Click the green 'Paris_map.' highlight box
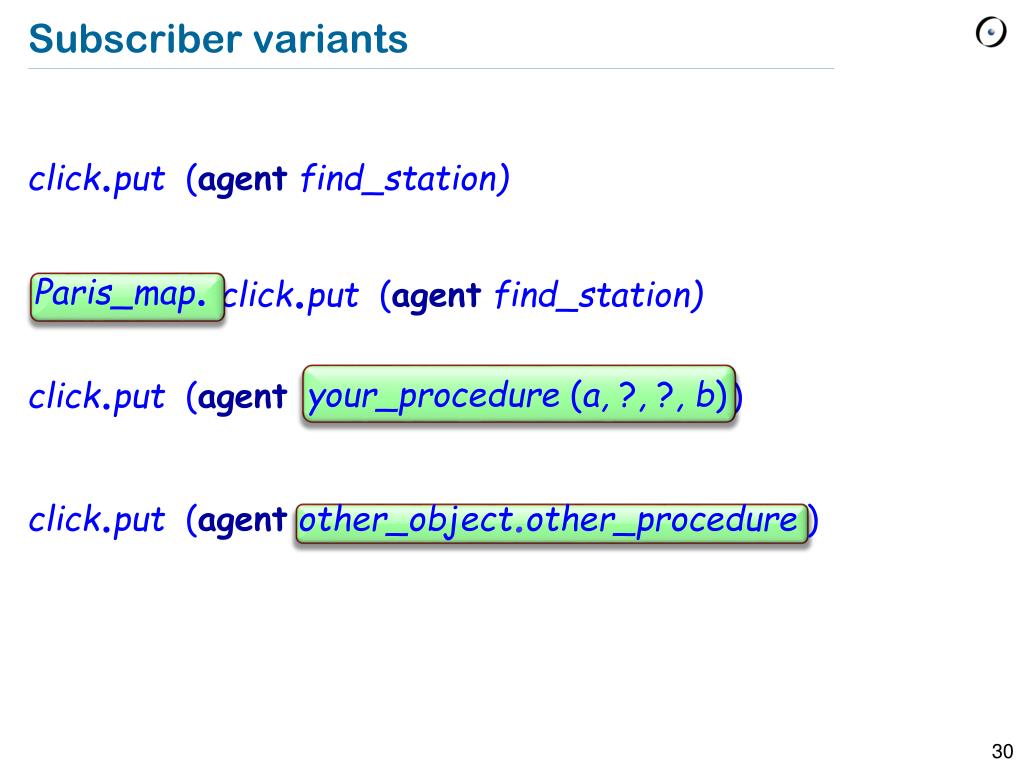Viewport: 1024px width, 768px height. coord(127,296)
